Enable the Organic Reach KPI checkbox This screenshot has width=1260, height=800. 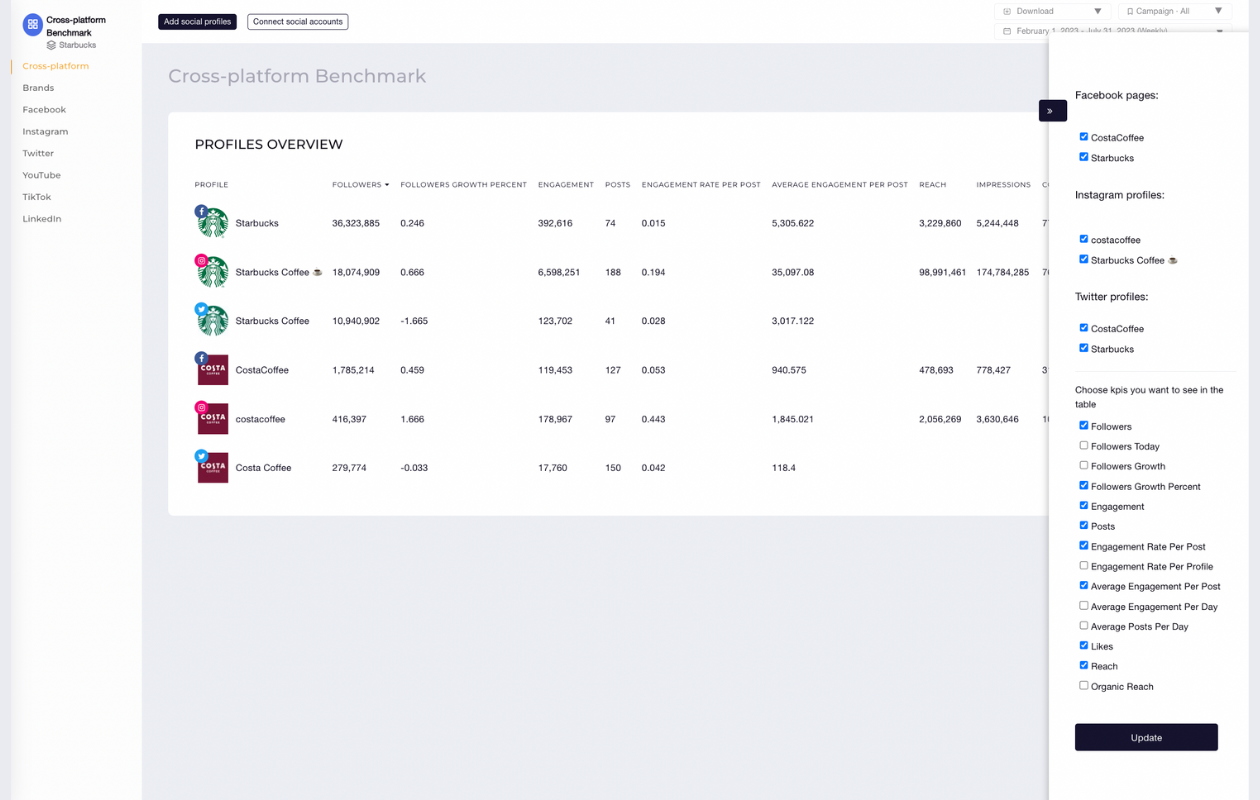pyautogui.click(x=1083, y=685)
